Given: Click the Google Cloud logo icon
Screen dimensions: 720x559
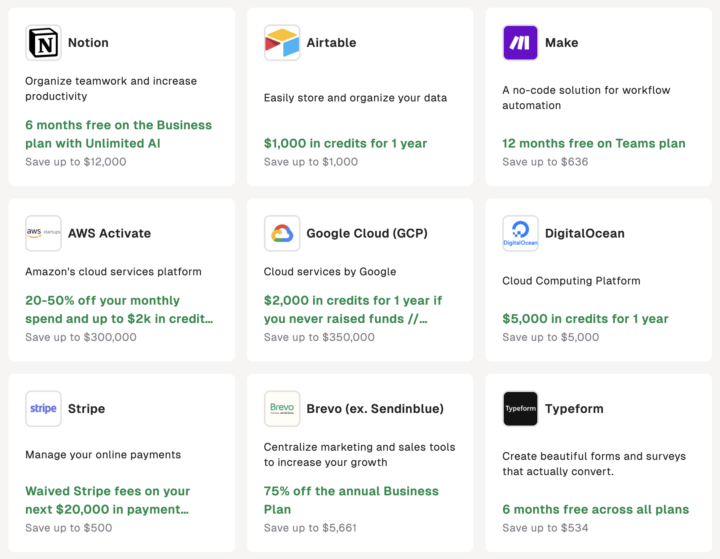Looking at the screenshot, I should [282, 233].
